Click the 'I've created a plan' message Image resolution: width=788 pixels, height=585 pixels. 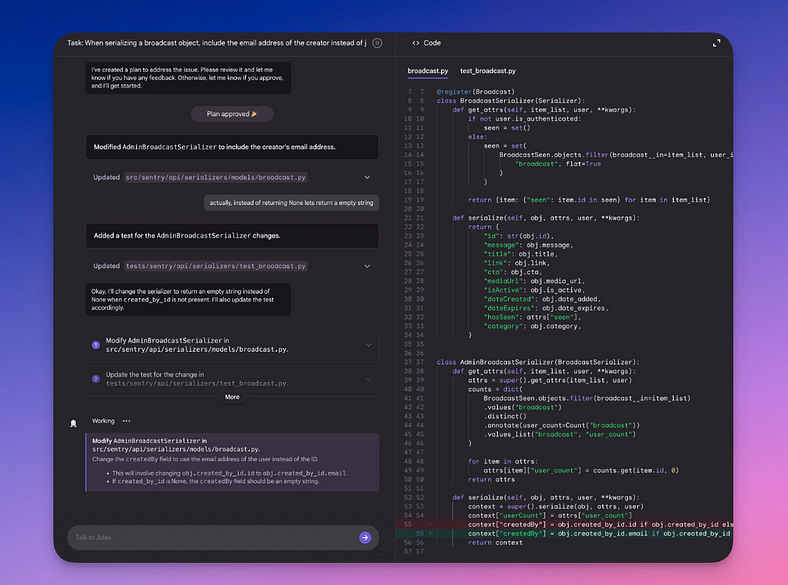(188, 78)
